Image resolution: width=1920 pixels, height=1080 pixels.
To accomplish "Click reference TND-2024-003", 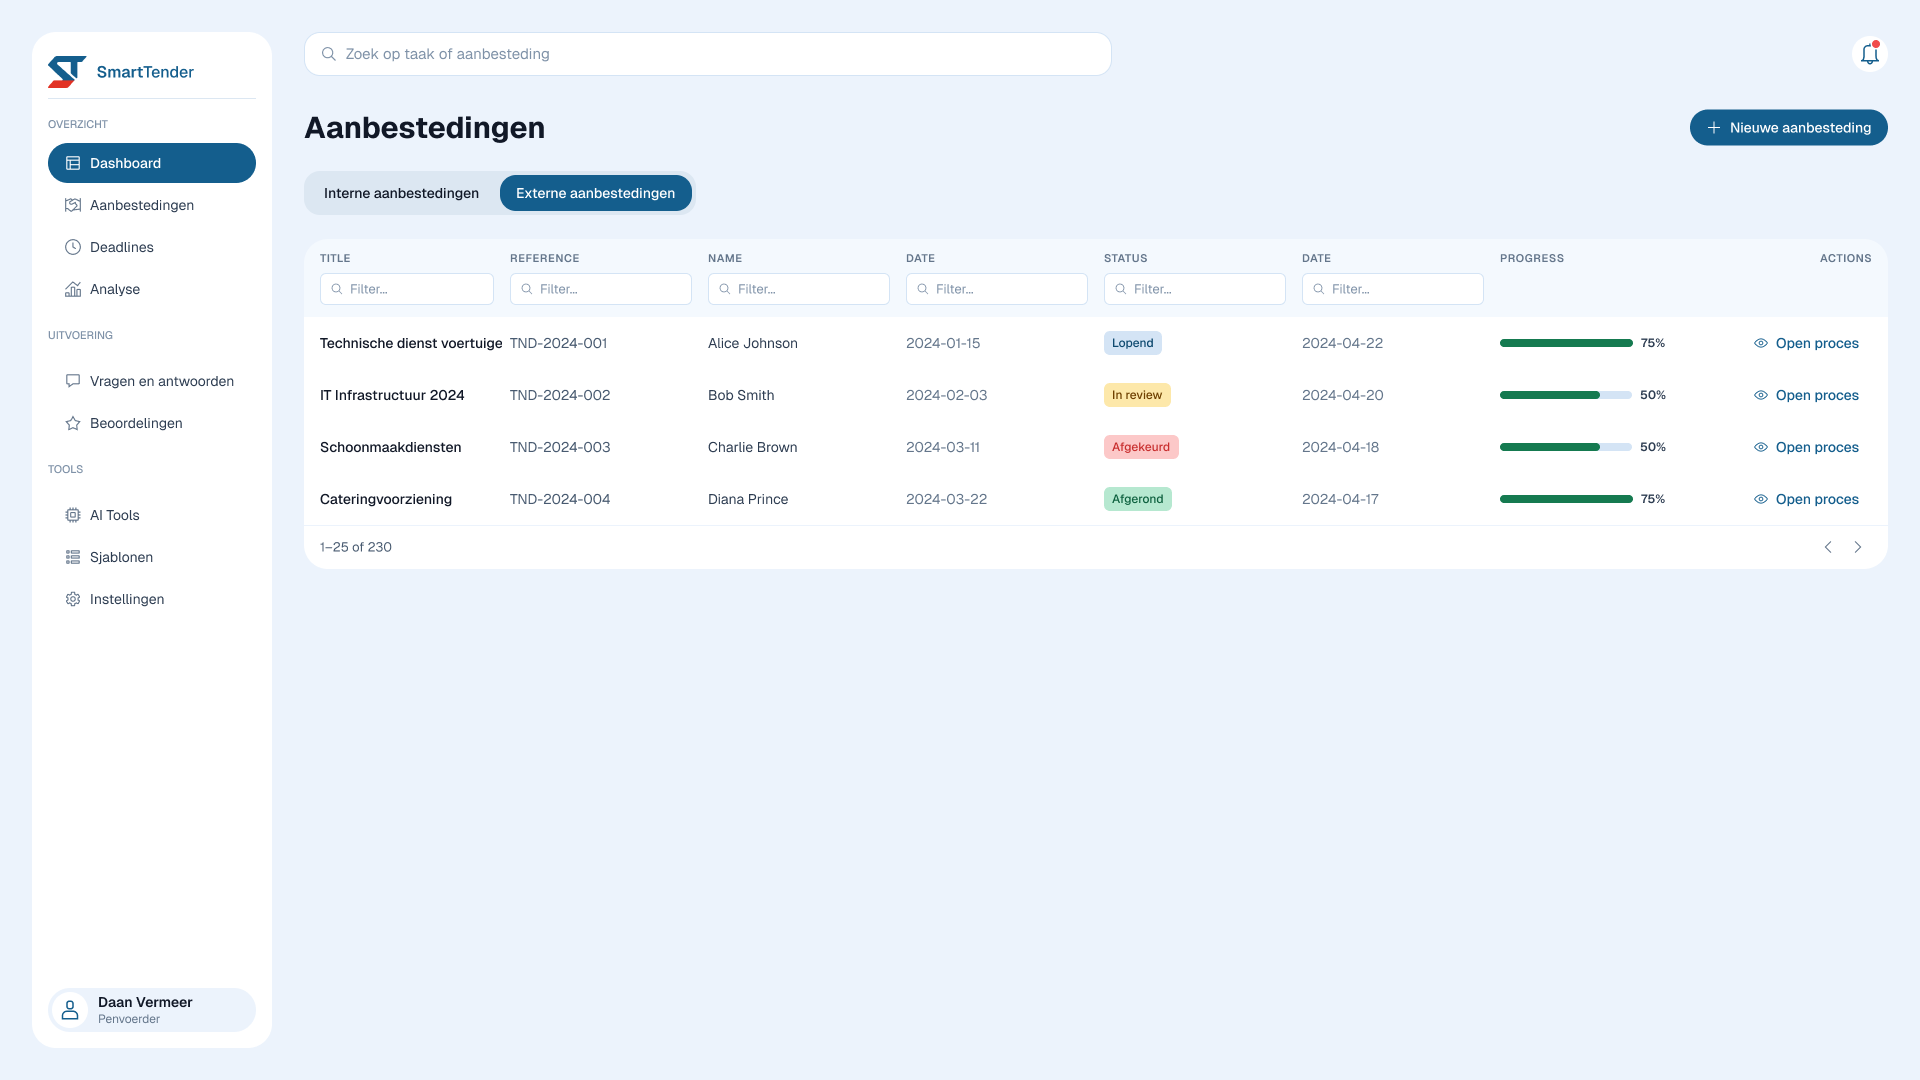I will pyautogui.click(x=560, y=447).
